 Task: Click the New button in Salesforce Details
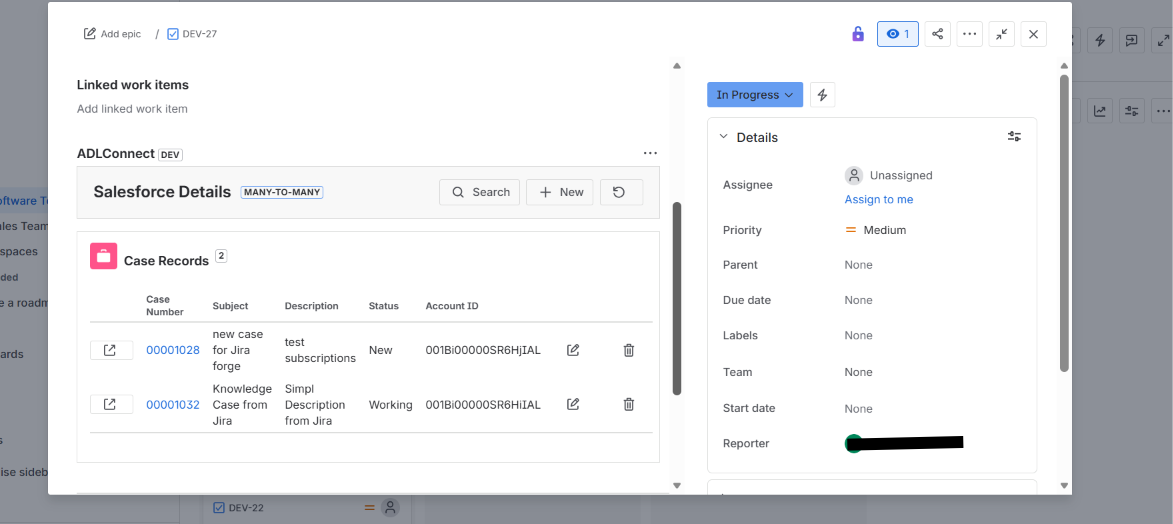(x=560, y=192)
